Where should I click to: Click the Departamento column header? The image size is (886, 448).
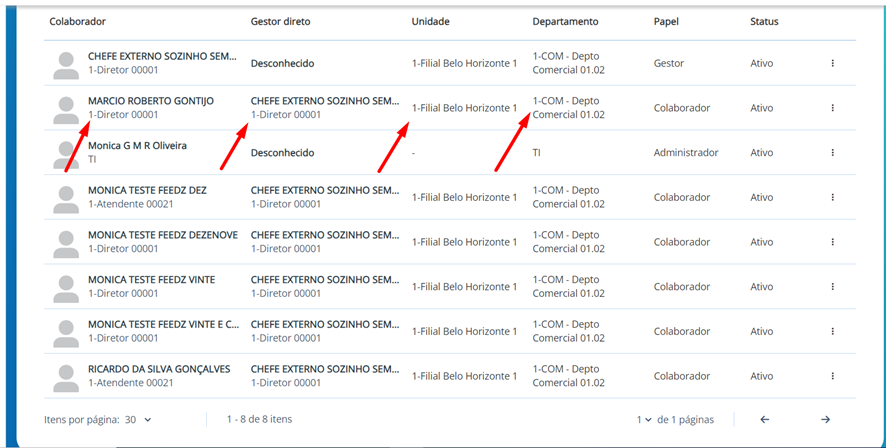pyautogui.click(x=565, y=21)
